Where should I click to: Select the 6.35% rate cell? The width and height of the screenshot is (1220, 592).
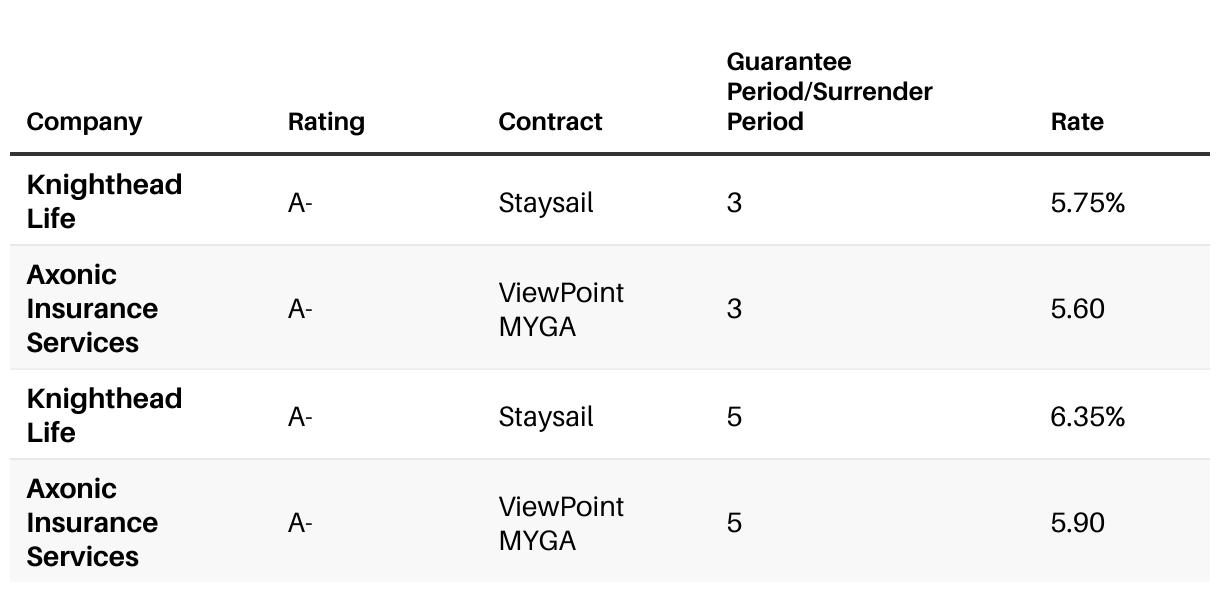(x=1088, y=417)
